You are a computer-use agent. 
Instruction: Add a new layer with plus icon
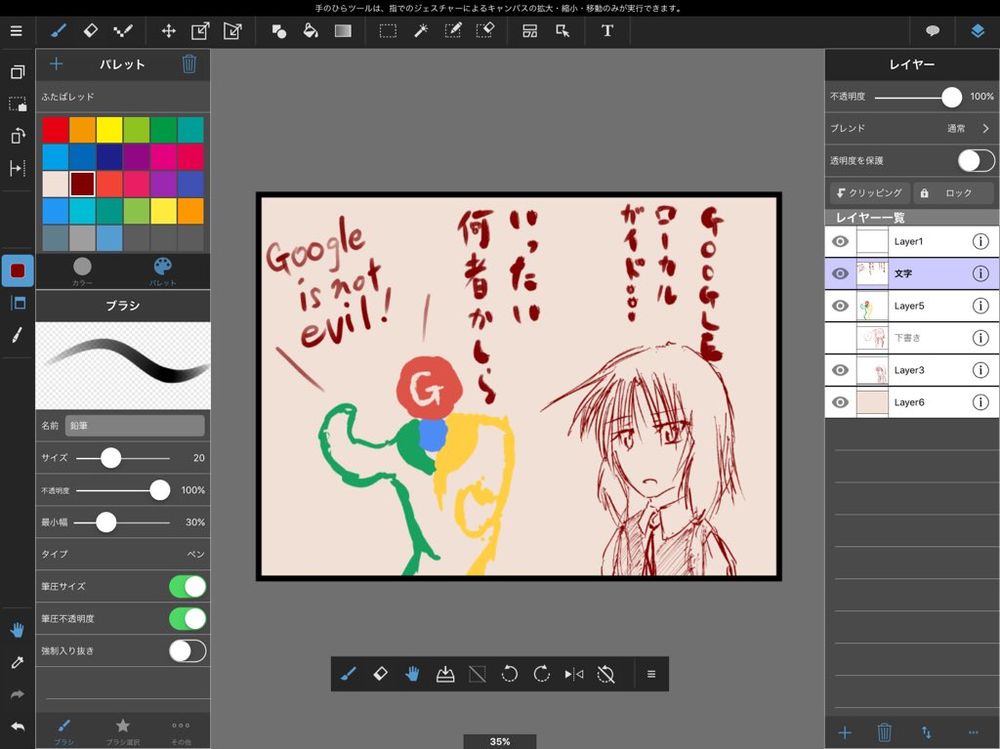(845, 733)
